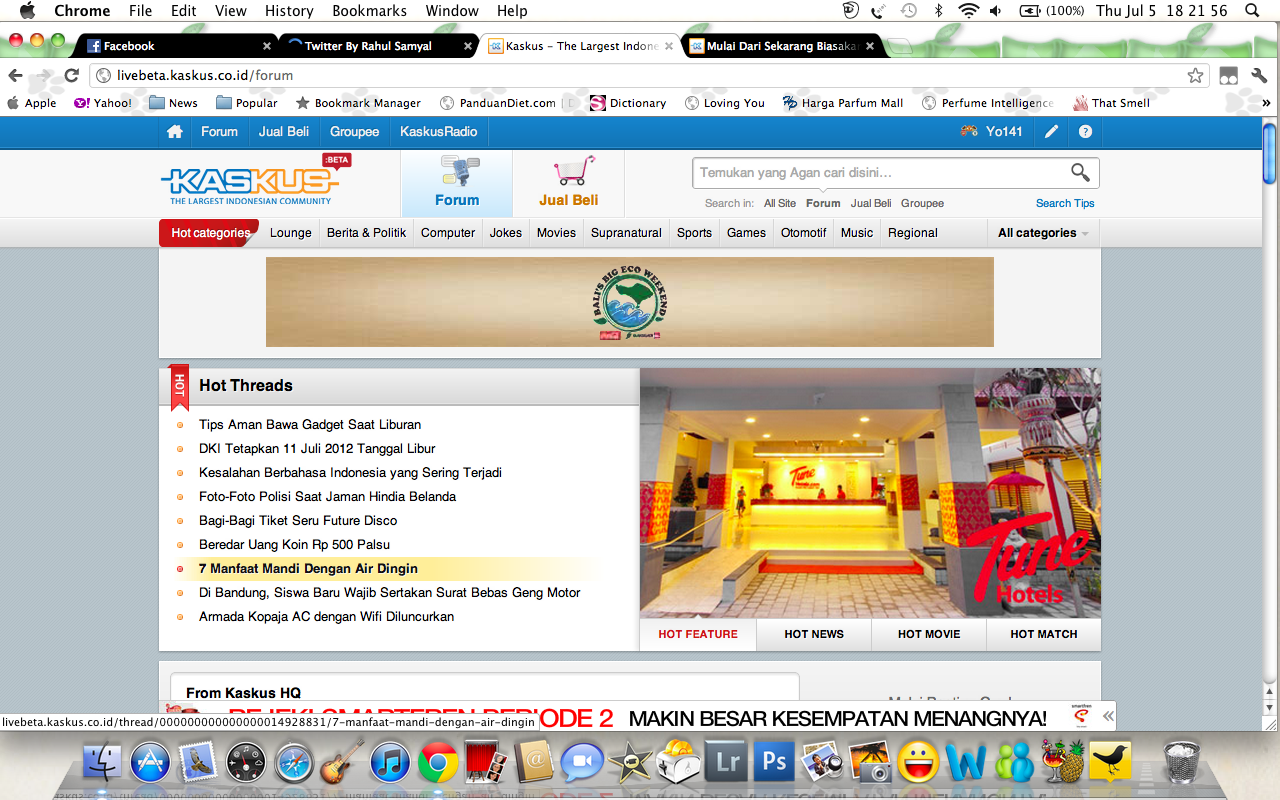Open iTunes from the dock
1280x800 pixels.
(x=390, y=762)
